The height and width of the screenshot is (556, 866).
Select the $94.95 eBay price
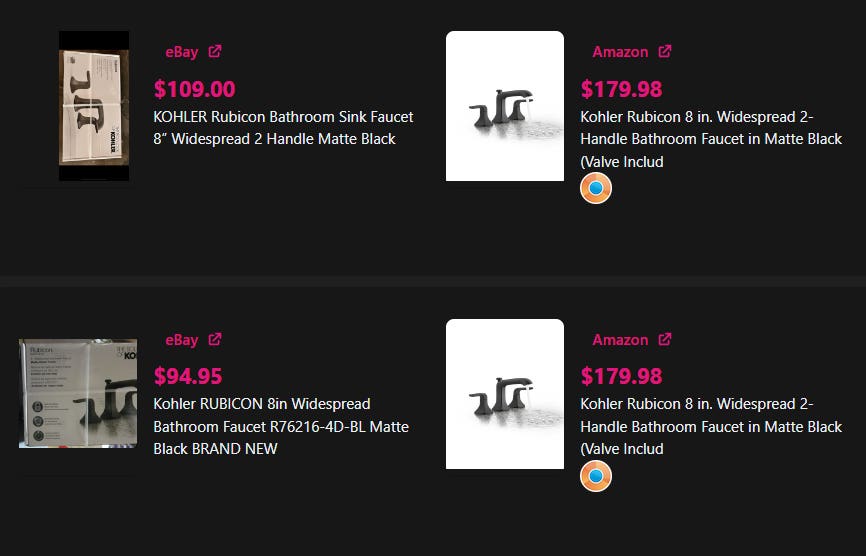coord(188,377)
